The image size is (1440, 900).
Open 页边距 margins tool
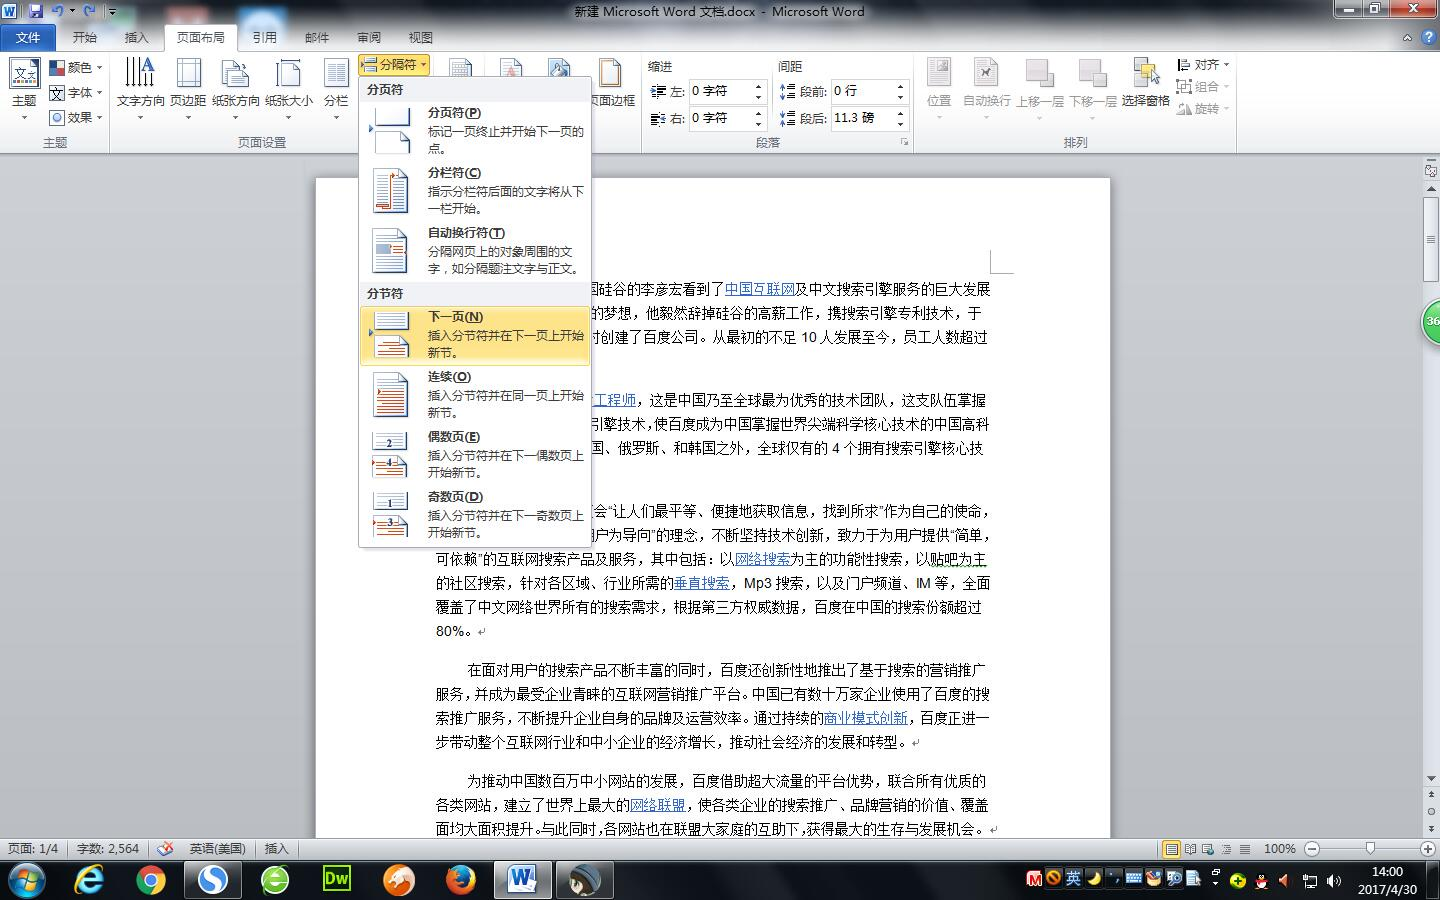pos(188,90)
